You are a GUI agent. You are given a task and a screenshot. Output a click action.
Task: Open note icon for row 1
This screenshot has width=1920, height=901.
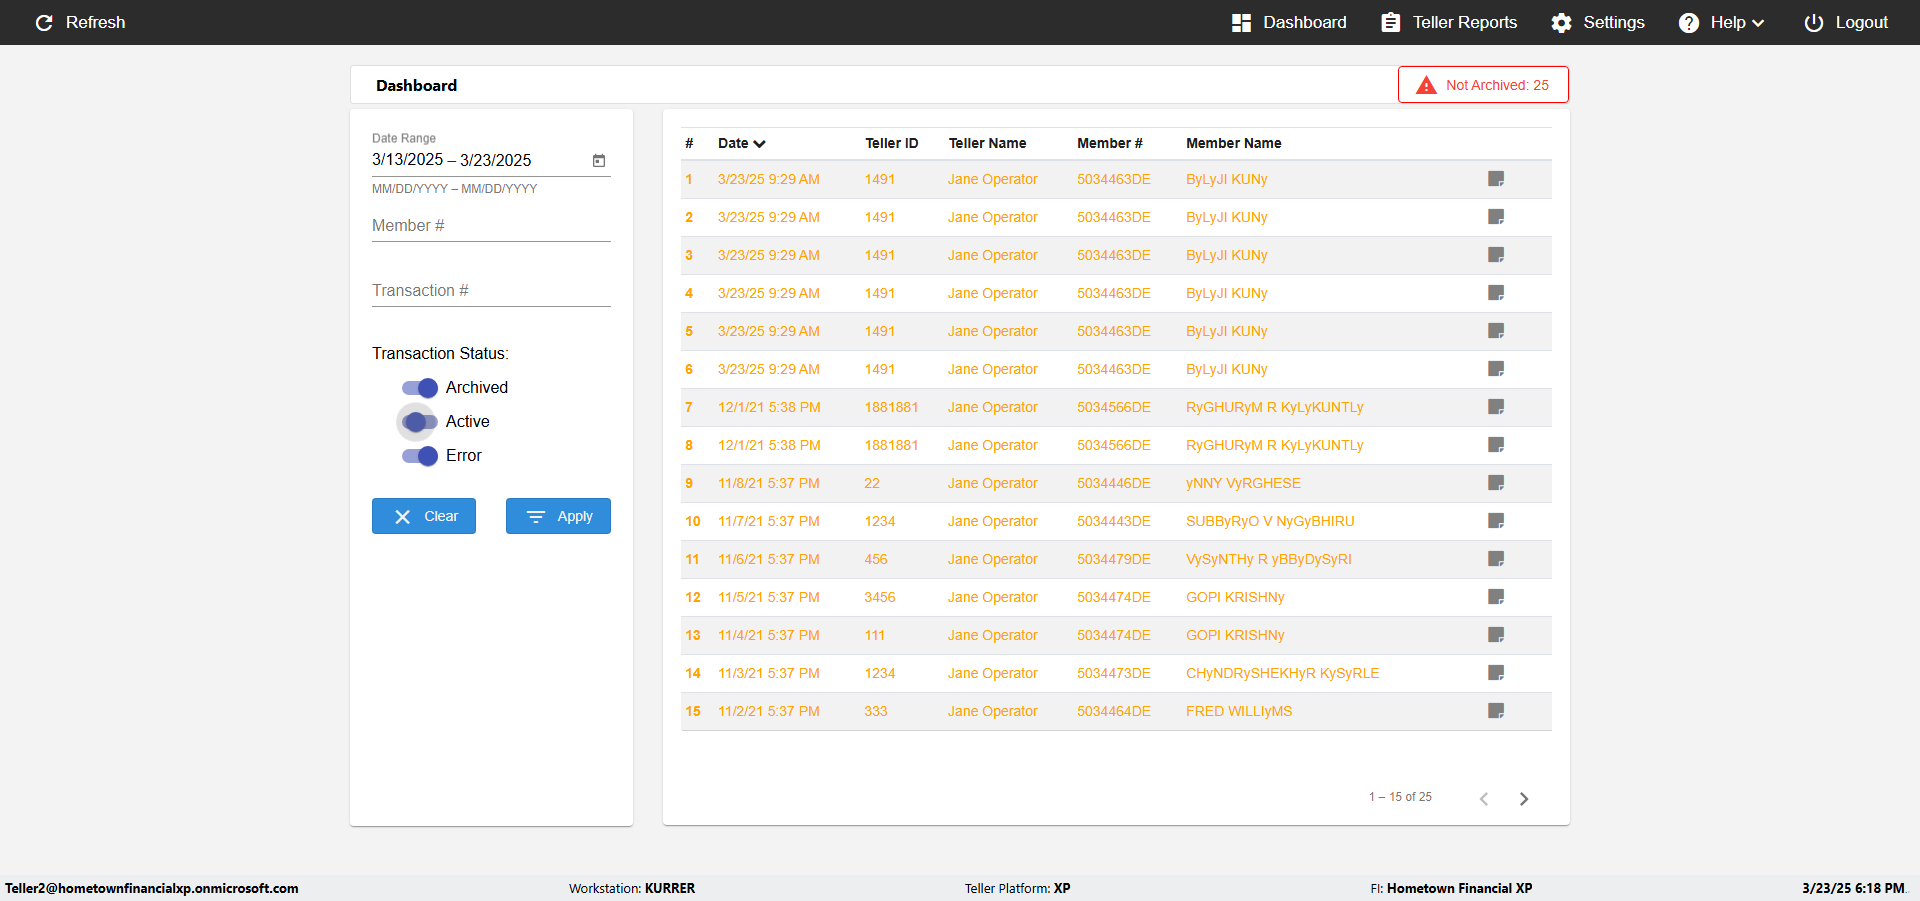coord(1496,179)
